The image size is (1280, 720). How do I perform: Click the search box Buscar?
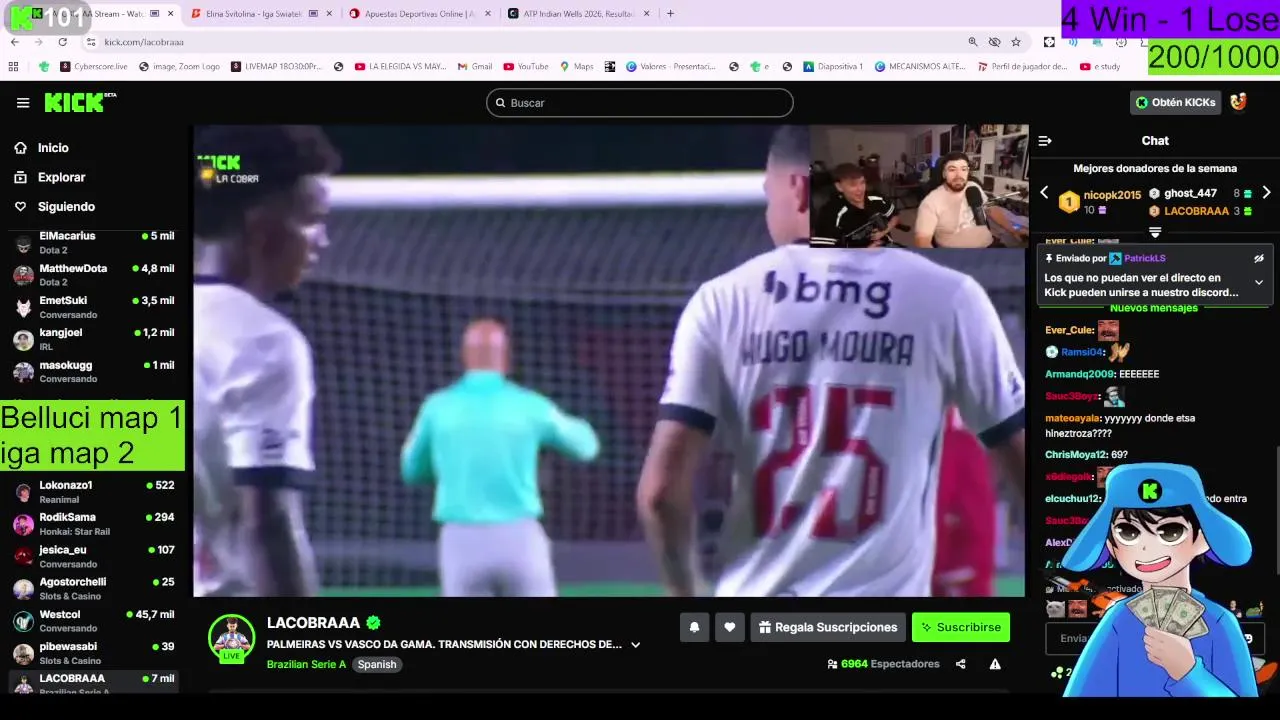pyautogui.click(x=640, y=103)
